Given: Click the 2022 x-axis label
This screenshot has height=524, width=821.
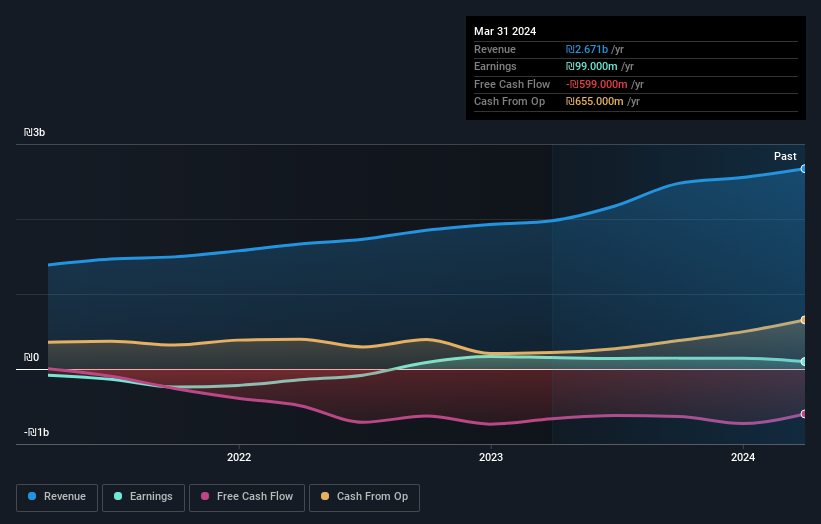Looking at the screenshot, I should 239,457.
